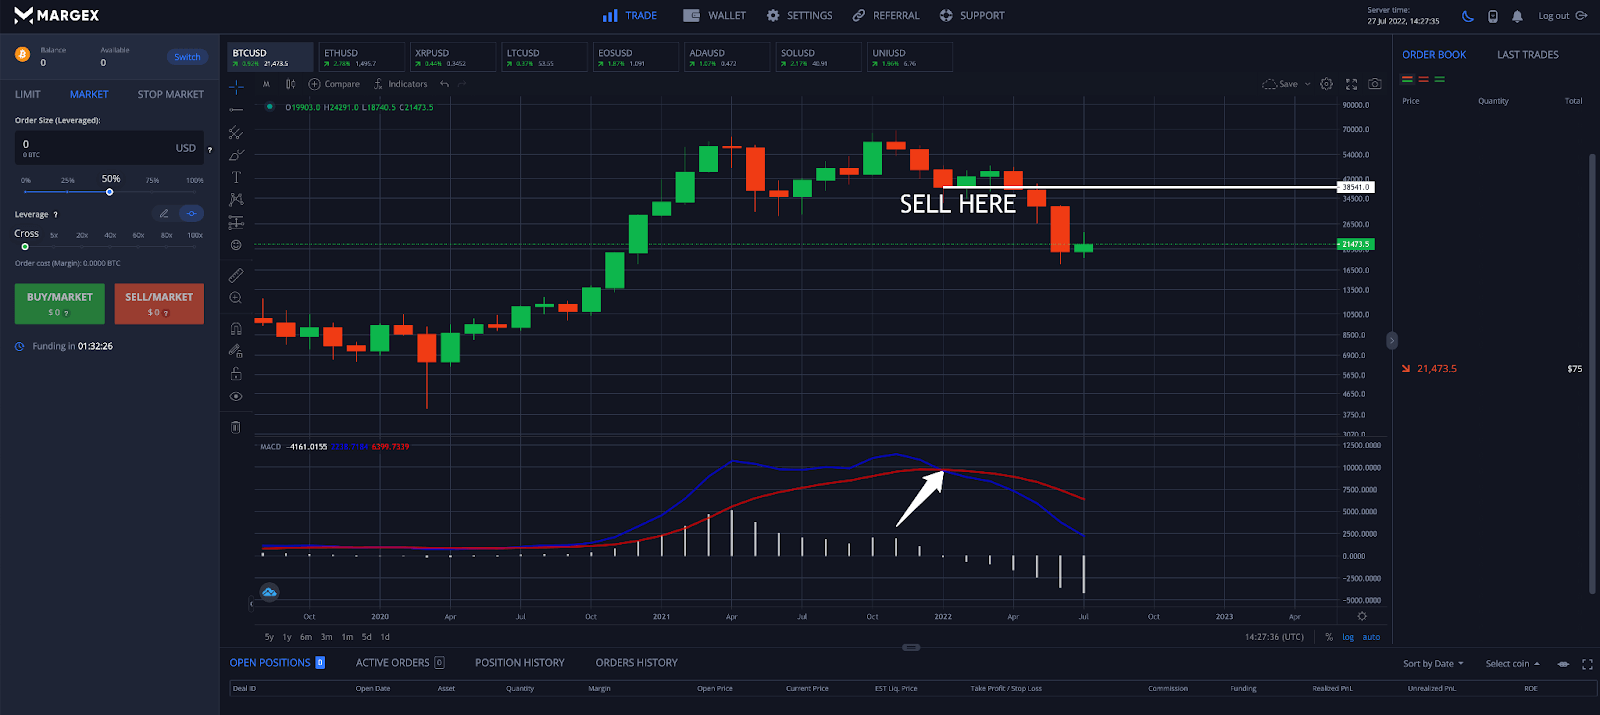Viewport: 1600px width, 715px height.
Task: Open notifications bell icon
Action: (x=1517, y=16)
